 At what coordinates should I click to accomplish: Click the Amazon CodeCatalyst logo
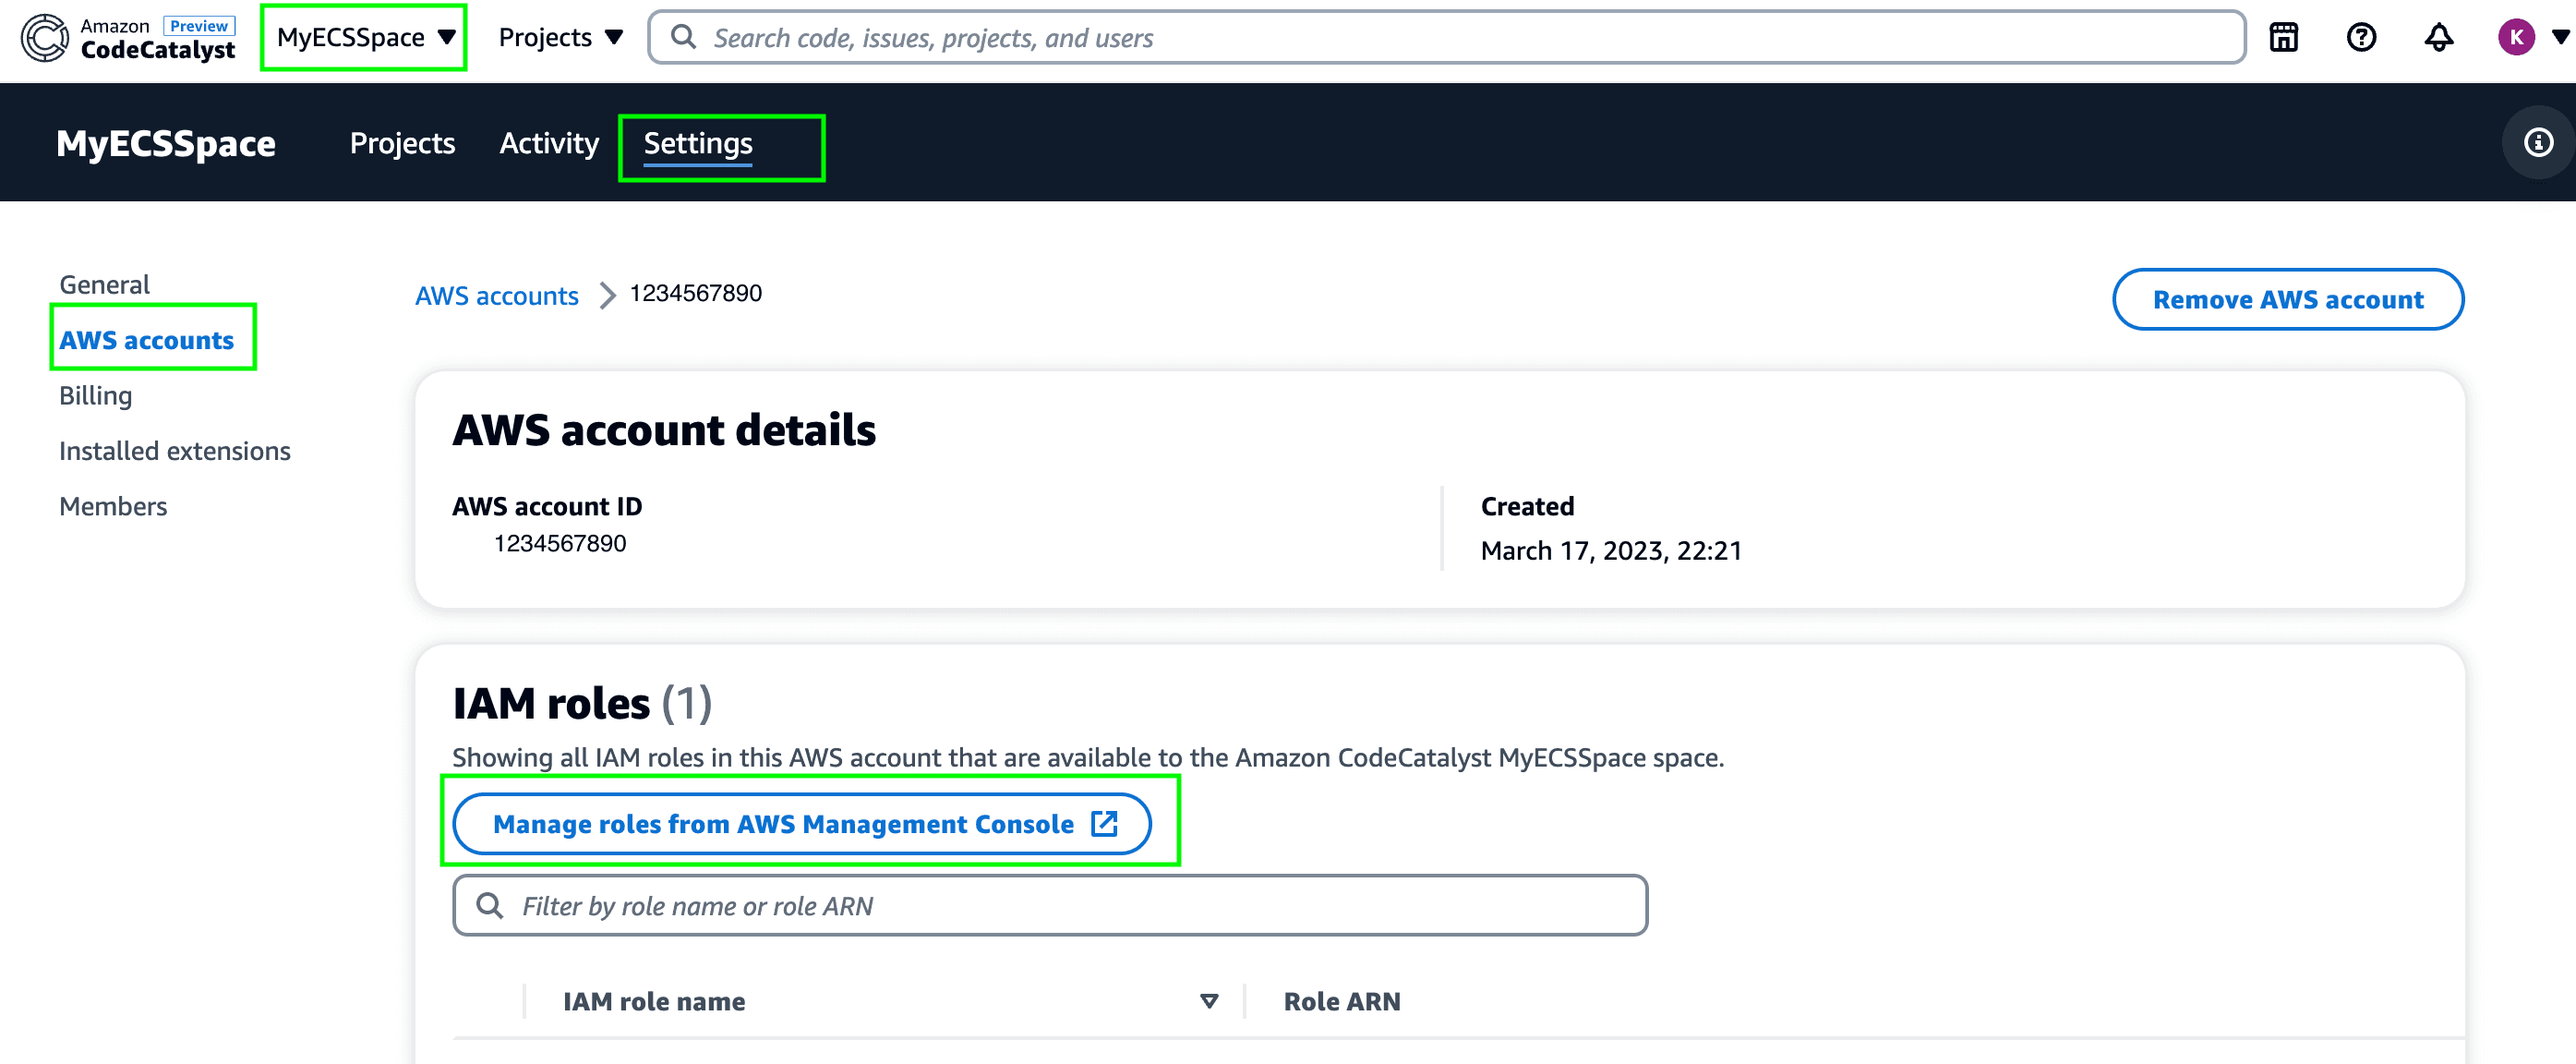[x=128, y=38]
